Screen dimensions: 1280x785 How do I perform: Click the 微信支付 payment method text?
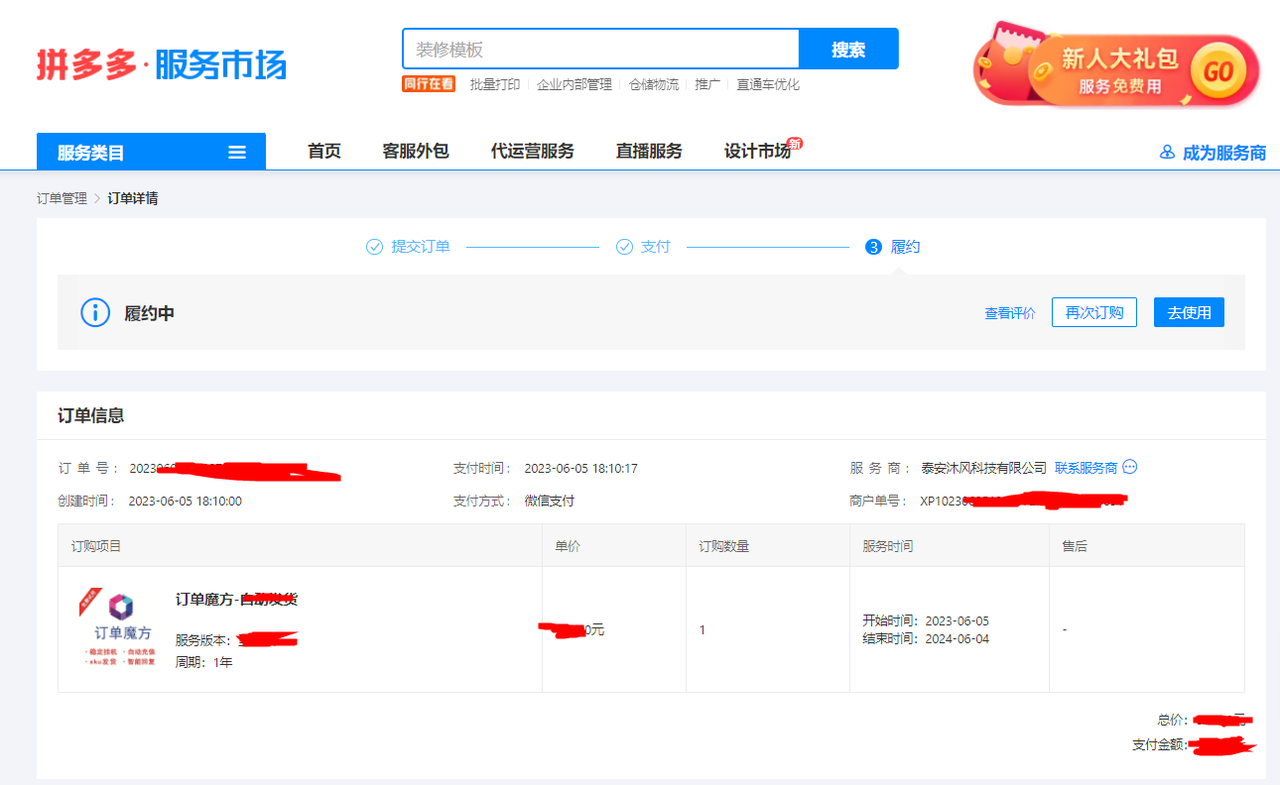pos(549,501)
